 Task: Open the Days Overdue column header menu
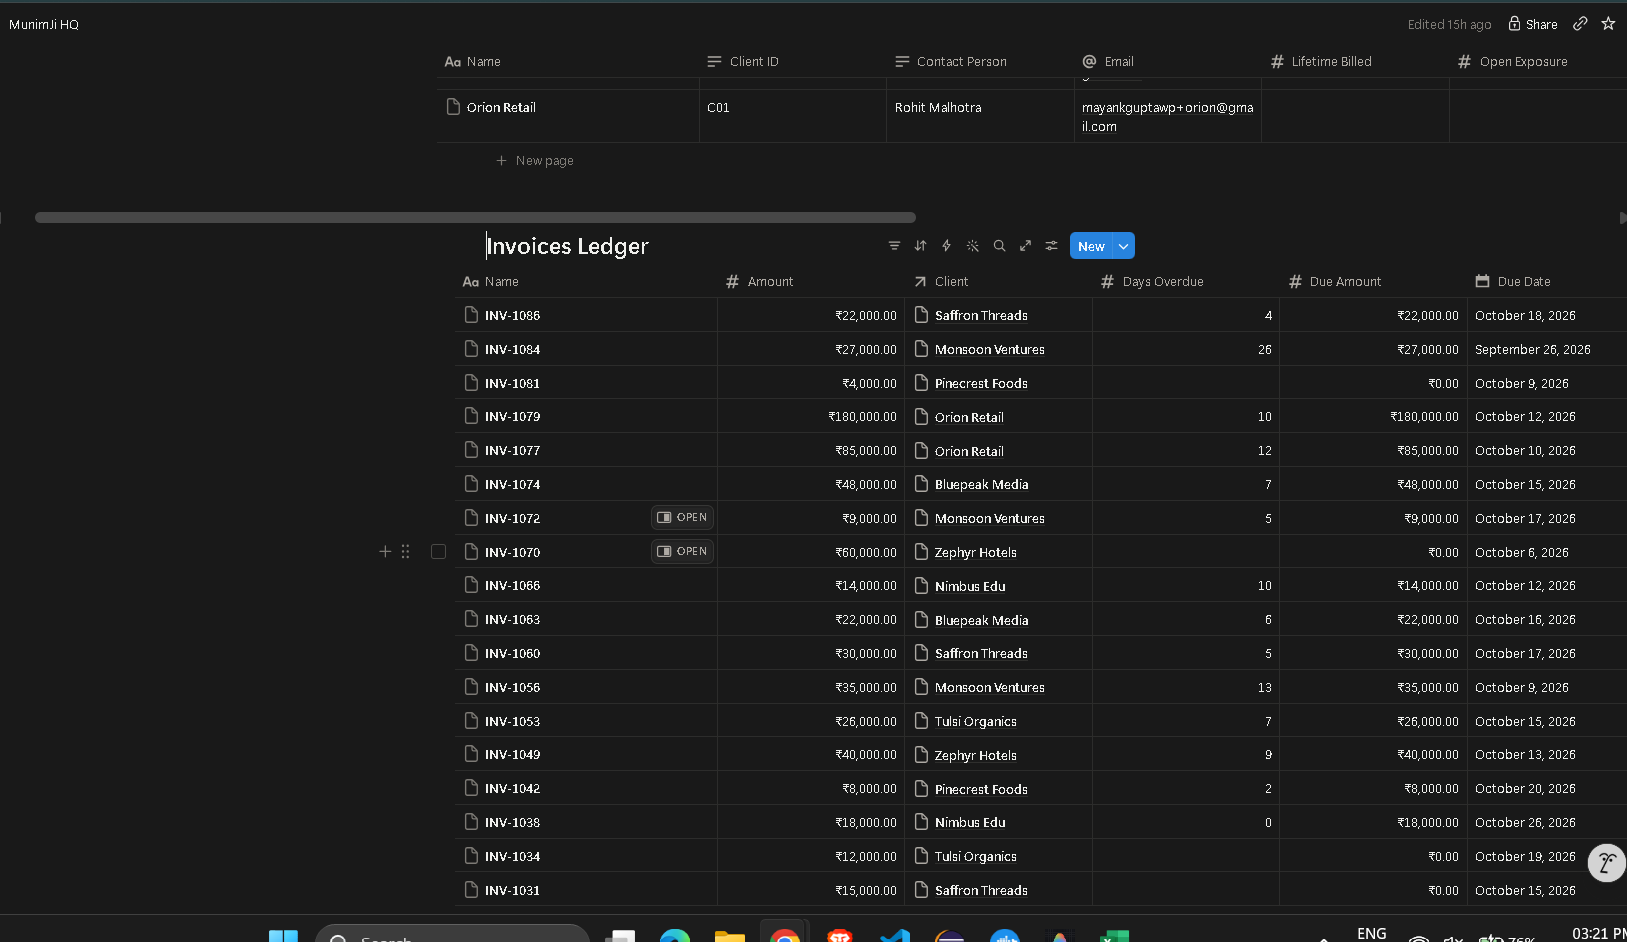(1186, 282)
